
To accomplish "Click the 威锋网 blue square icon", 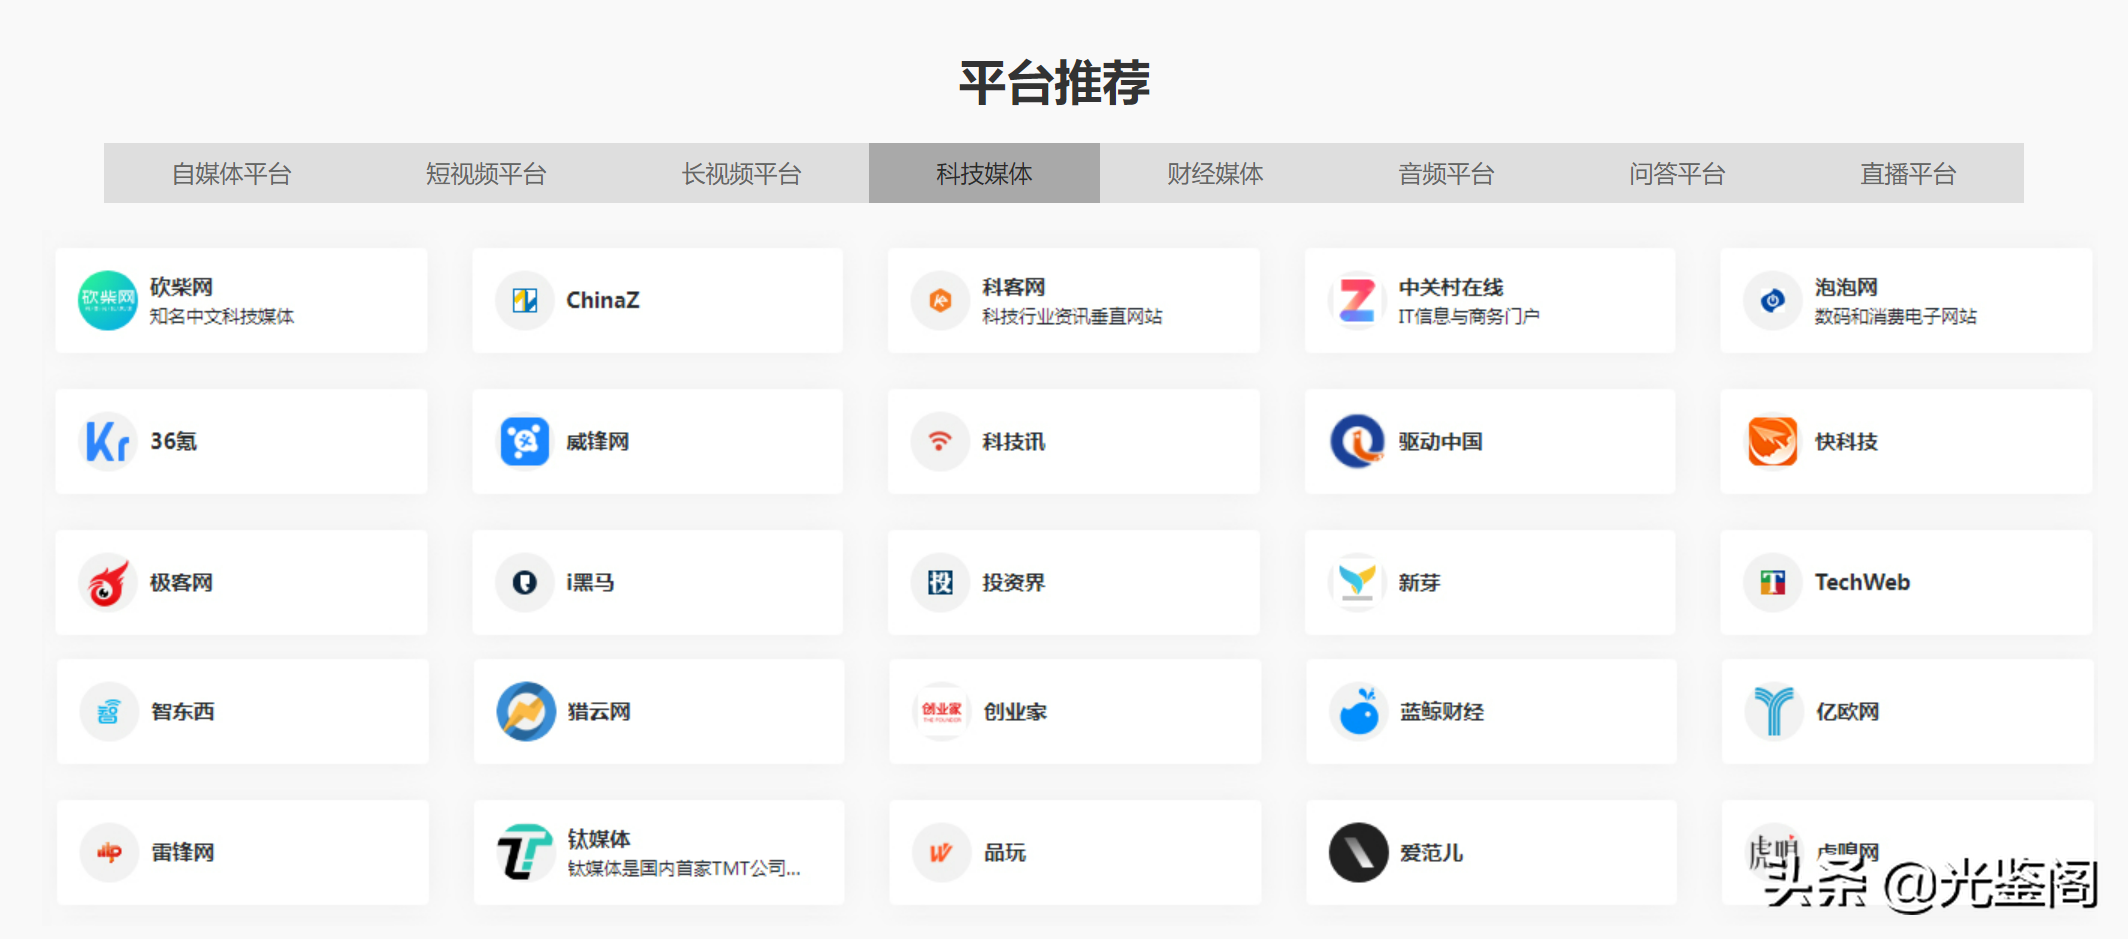I will [x=524, y=441].
